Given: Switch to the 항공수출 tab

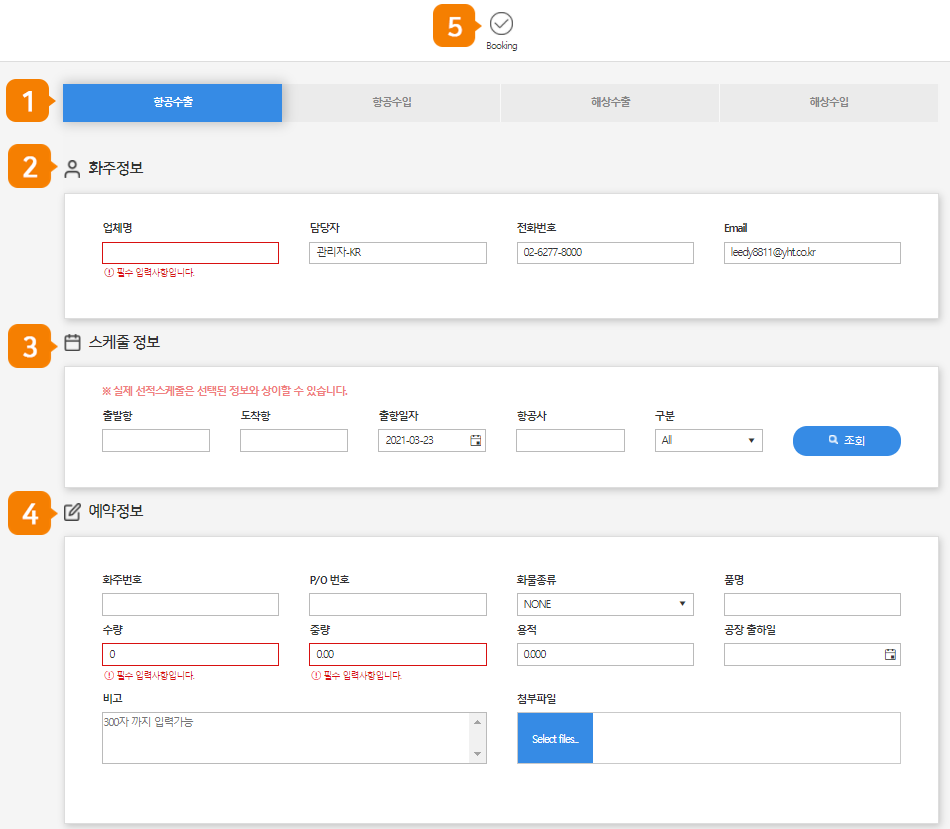Looking at the screenshot, I should pos(173,102).
